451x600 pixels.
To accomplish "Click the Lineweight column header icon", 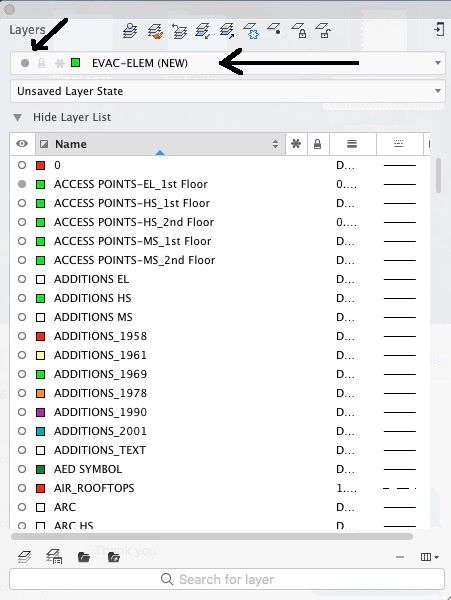I will pos(352,144).
